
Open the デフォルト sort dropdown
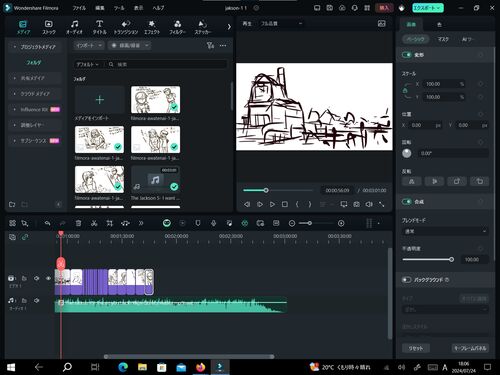click(87, 64)
